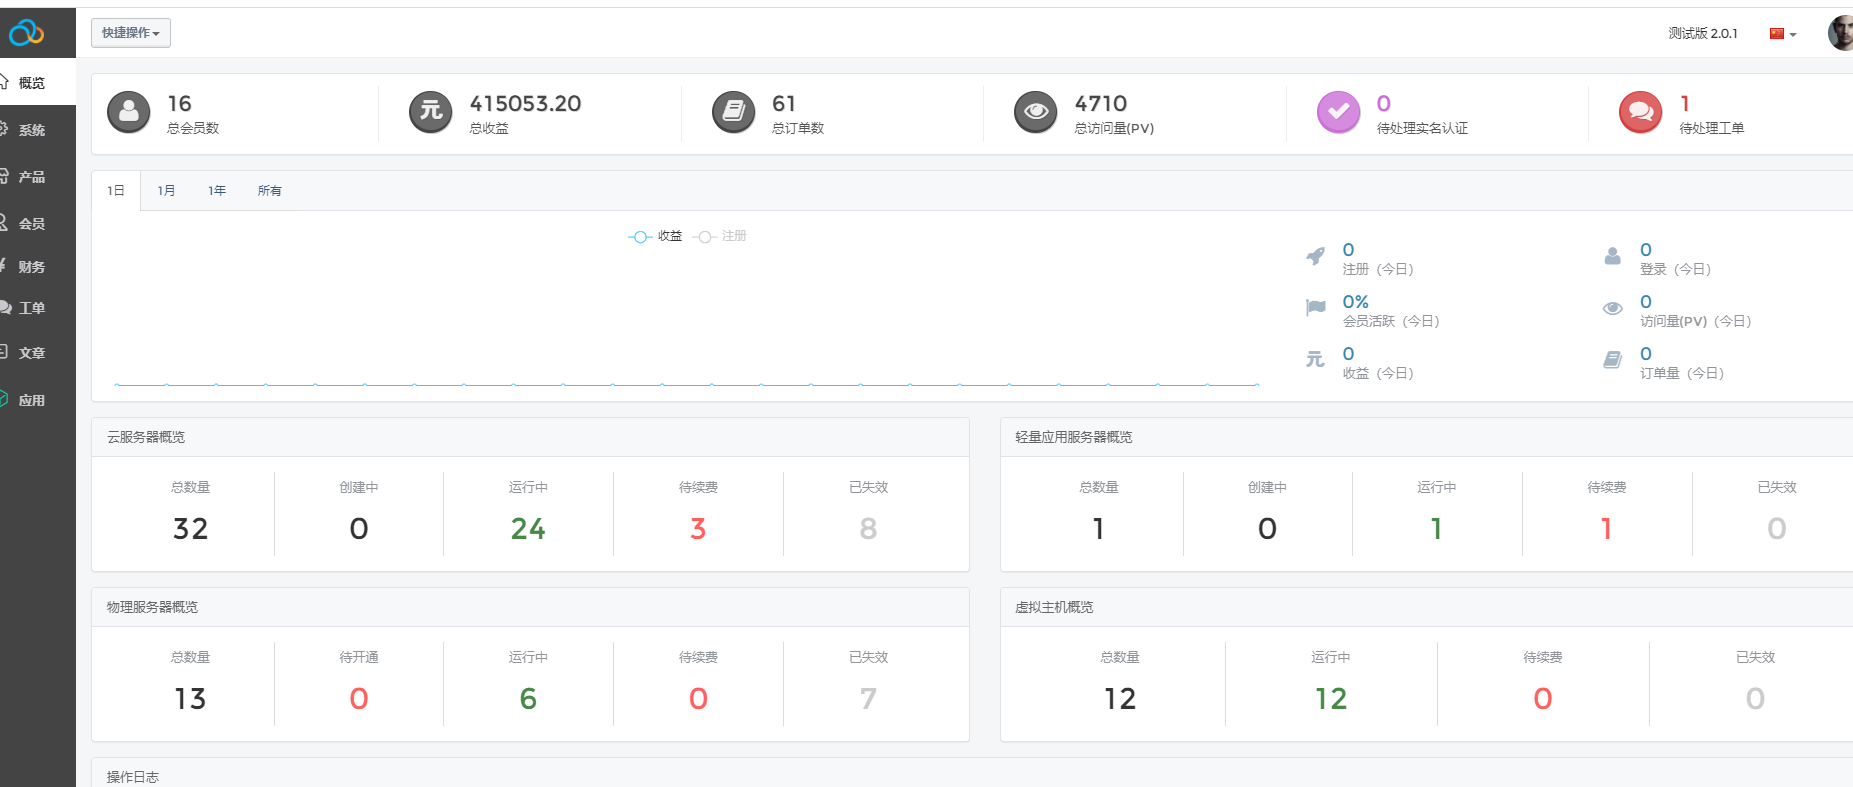The width and height of the screenshot is (1853, 787).
Task: Click the rocket icon for today's registrations
Action: (x=1316, y=257)
